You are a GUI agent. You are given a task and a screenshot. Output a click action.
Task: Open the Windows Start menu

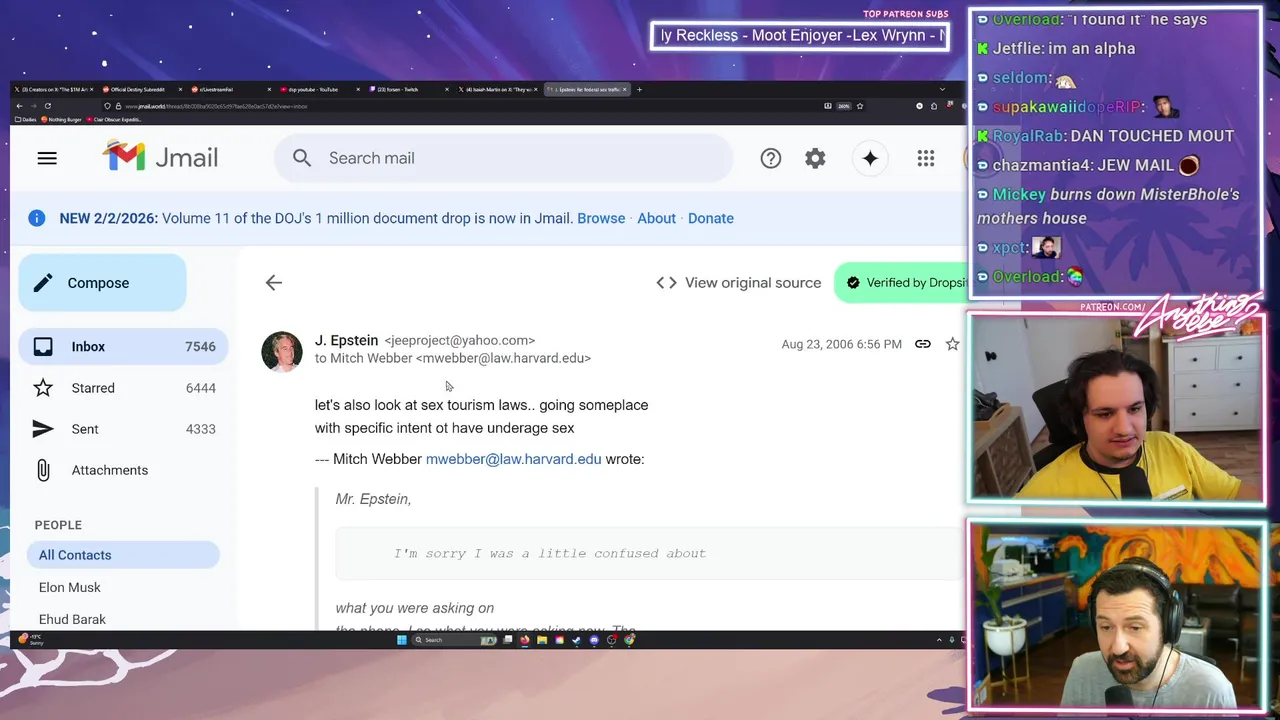402,640
